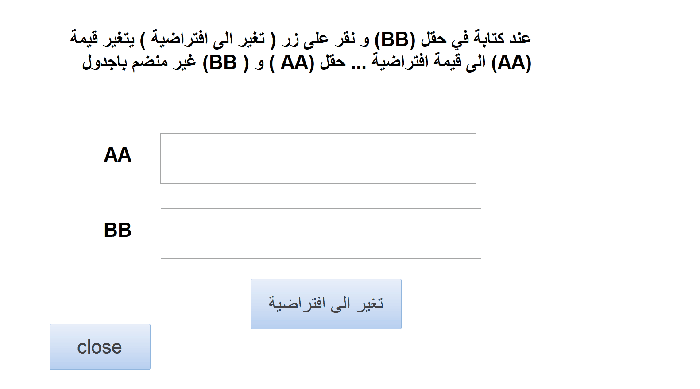Click the word عند opening the instructions
The height and width of the screenshot is (389, 700).
pyautogui.click(x=520, y=38)
